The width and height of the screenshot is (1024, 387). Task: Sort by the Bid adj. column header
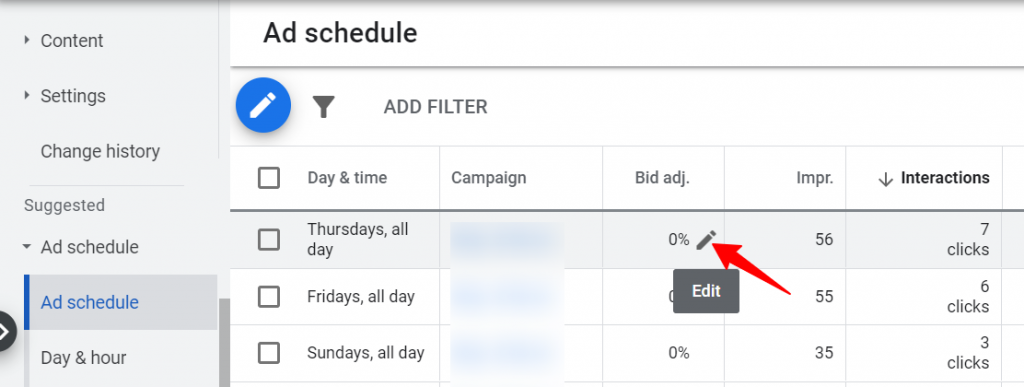[662, 178]
